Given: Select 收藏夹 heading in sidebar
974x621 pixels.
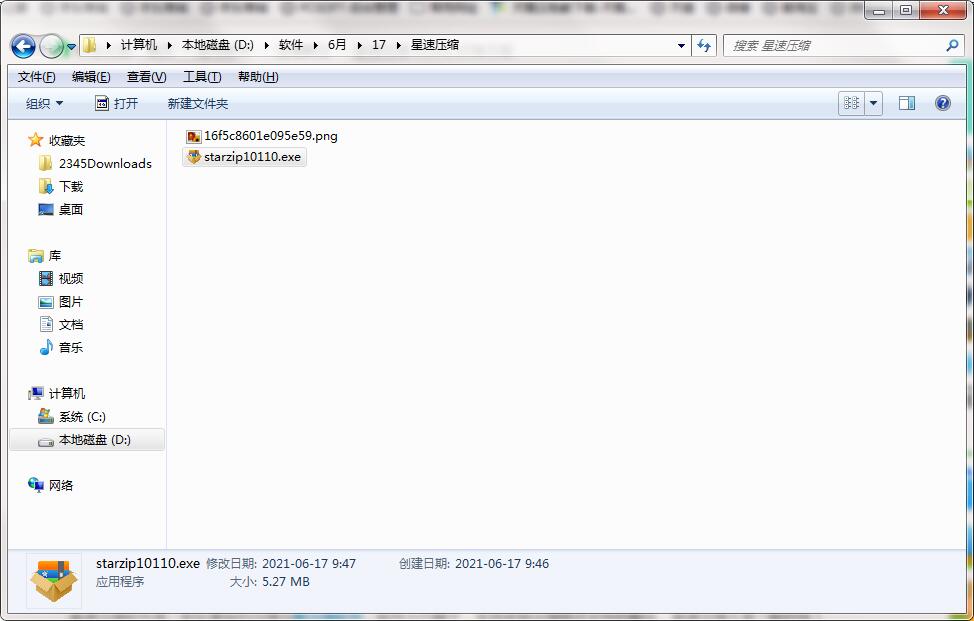Looking at the screenshot, I should (x=58, y=140).
